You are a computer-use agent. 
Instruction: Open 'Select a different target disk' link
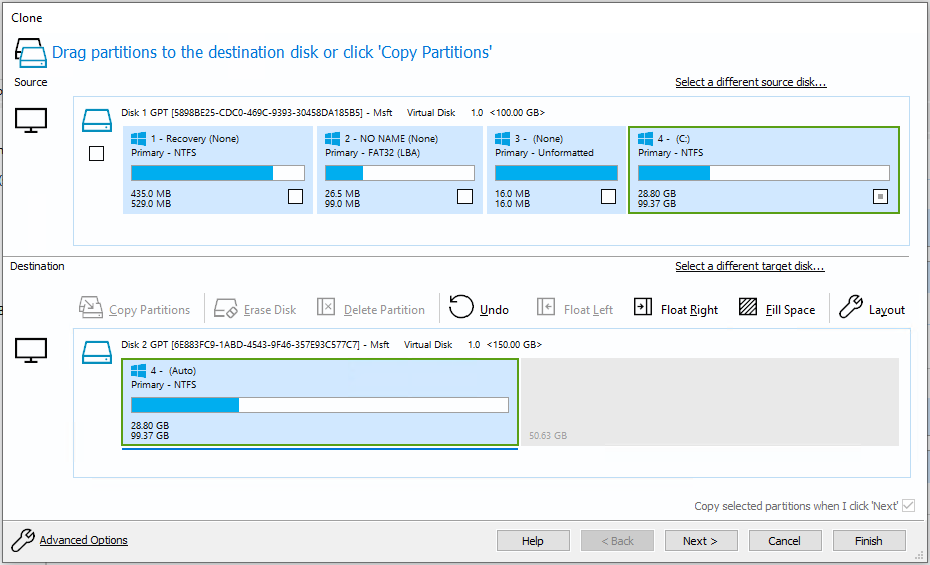click(749, 266)
